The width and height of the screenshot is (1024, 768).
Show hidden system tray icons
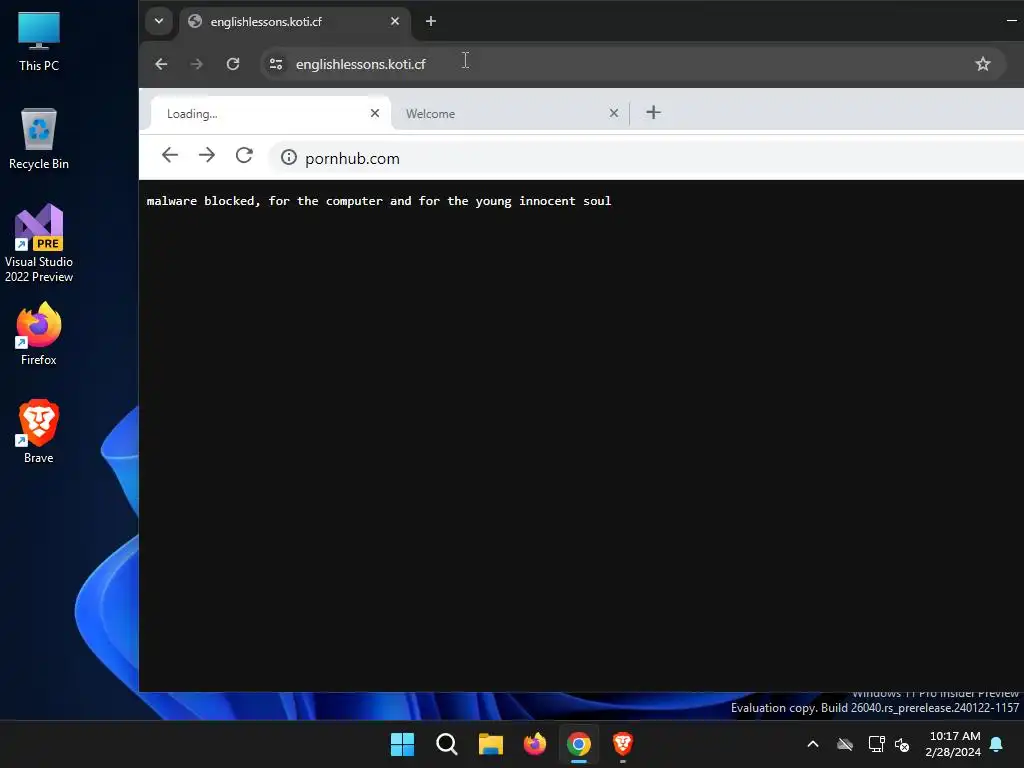[x=813, y=744]
